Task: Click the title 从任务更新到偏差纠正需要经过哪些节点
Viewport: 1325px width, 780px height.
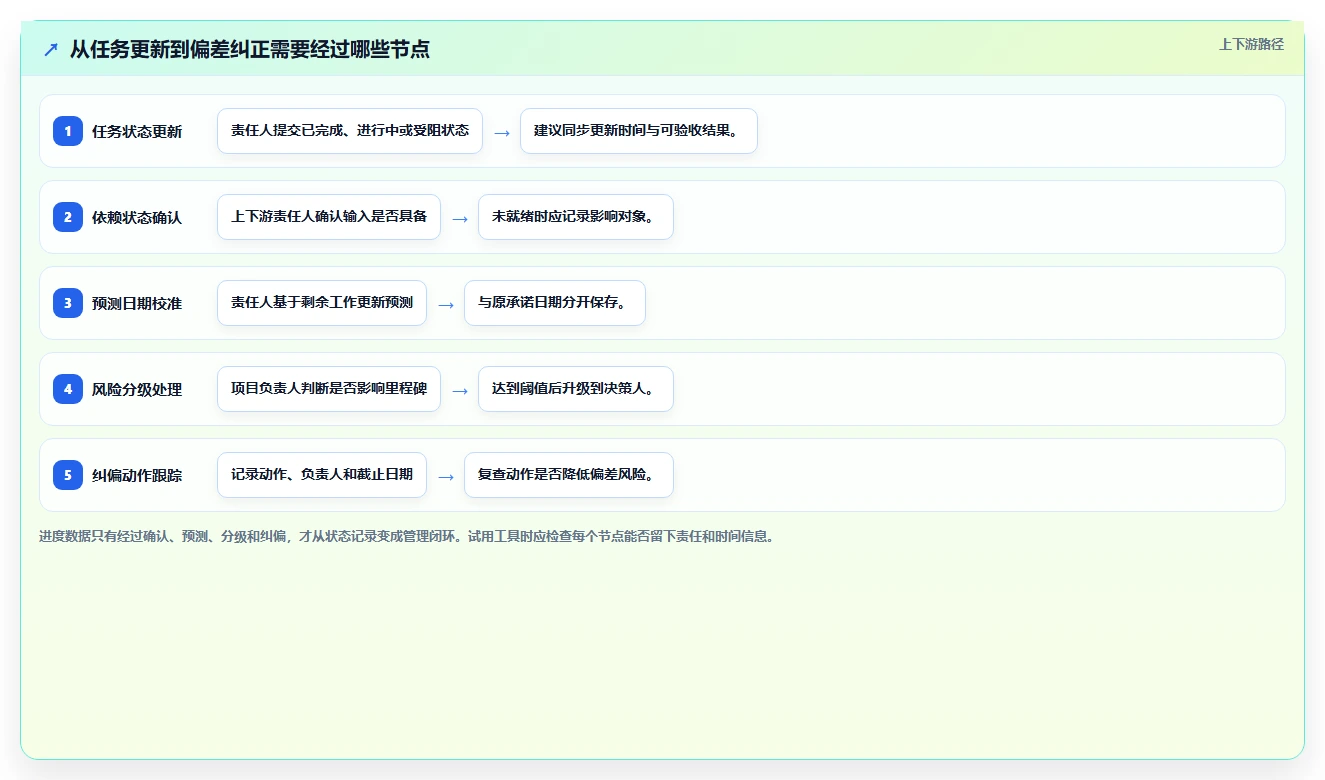Action: tap(250, 49)
